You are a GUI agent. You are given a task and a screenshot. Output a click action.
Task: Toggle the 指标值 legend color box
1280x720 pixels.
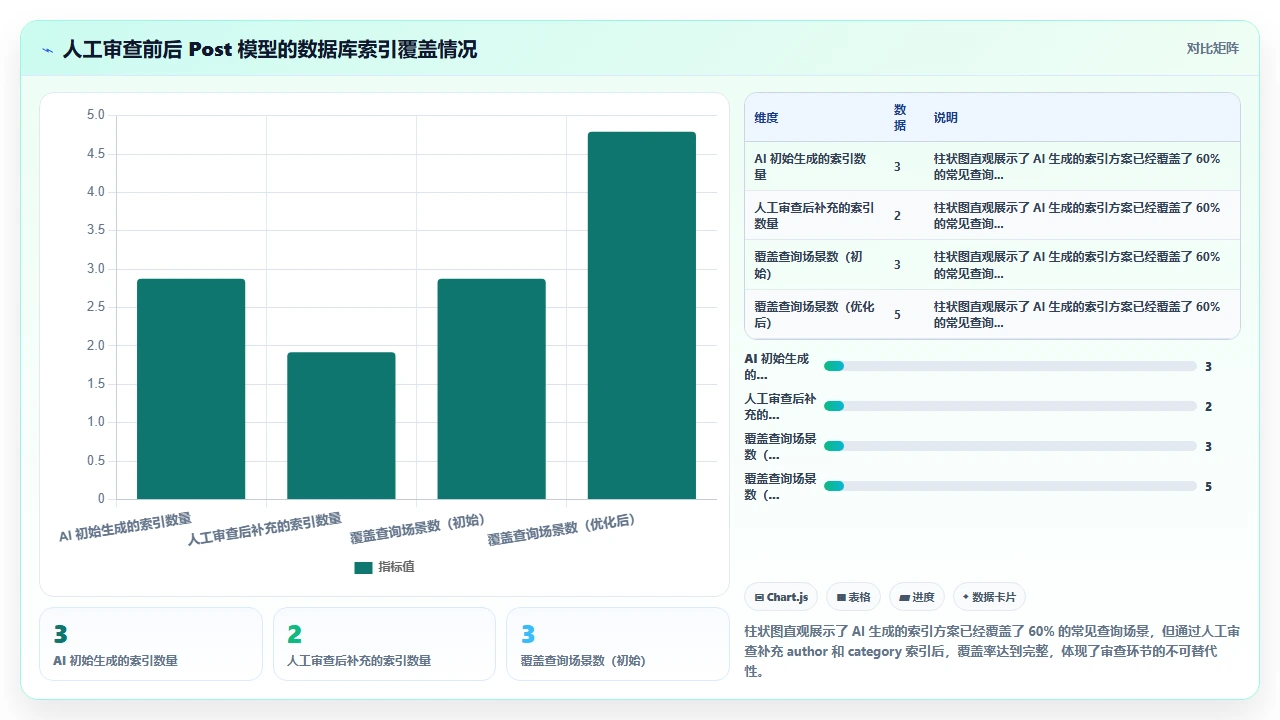coord(363,567)
